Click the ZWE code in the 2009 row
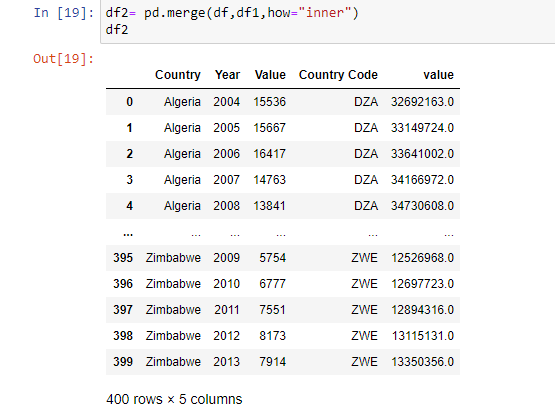 (x=364, y=258)
